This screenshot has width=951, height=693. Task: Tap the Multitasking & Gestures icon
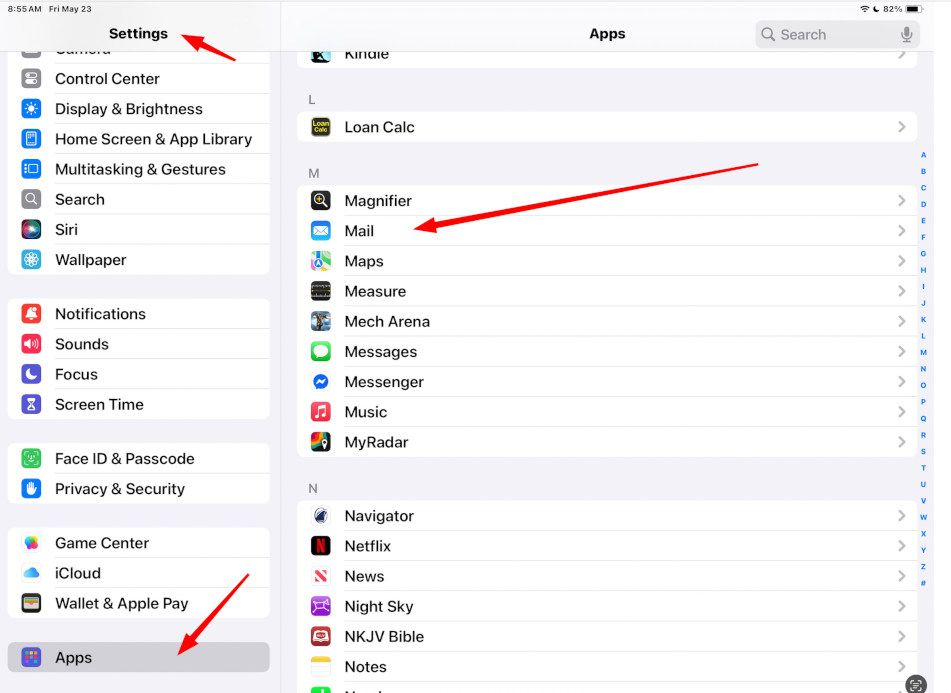[31, 169]
